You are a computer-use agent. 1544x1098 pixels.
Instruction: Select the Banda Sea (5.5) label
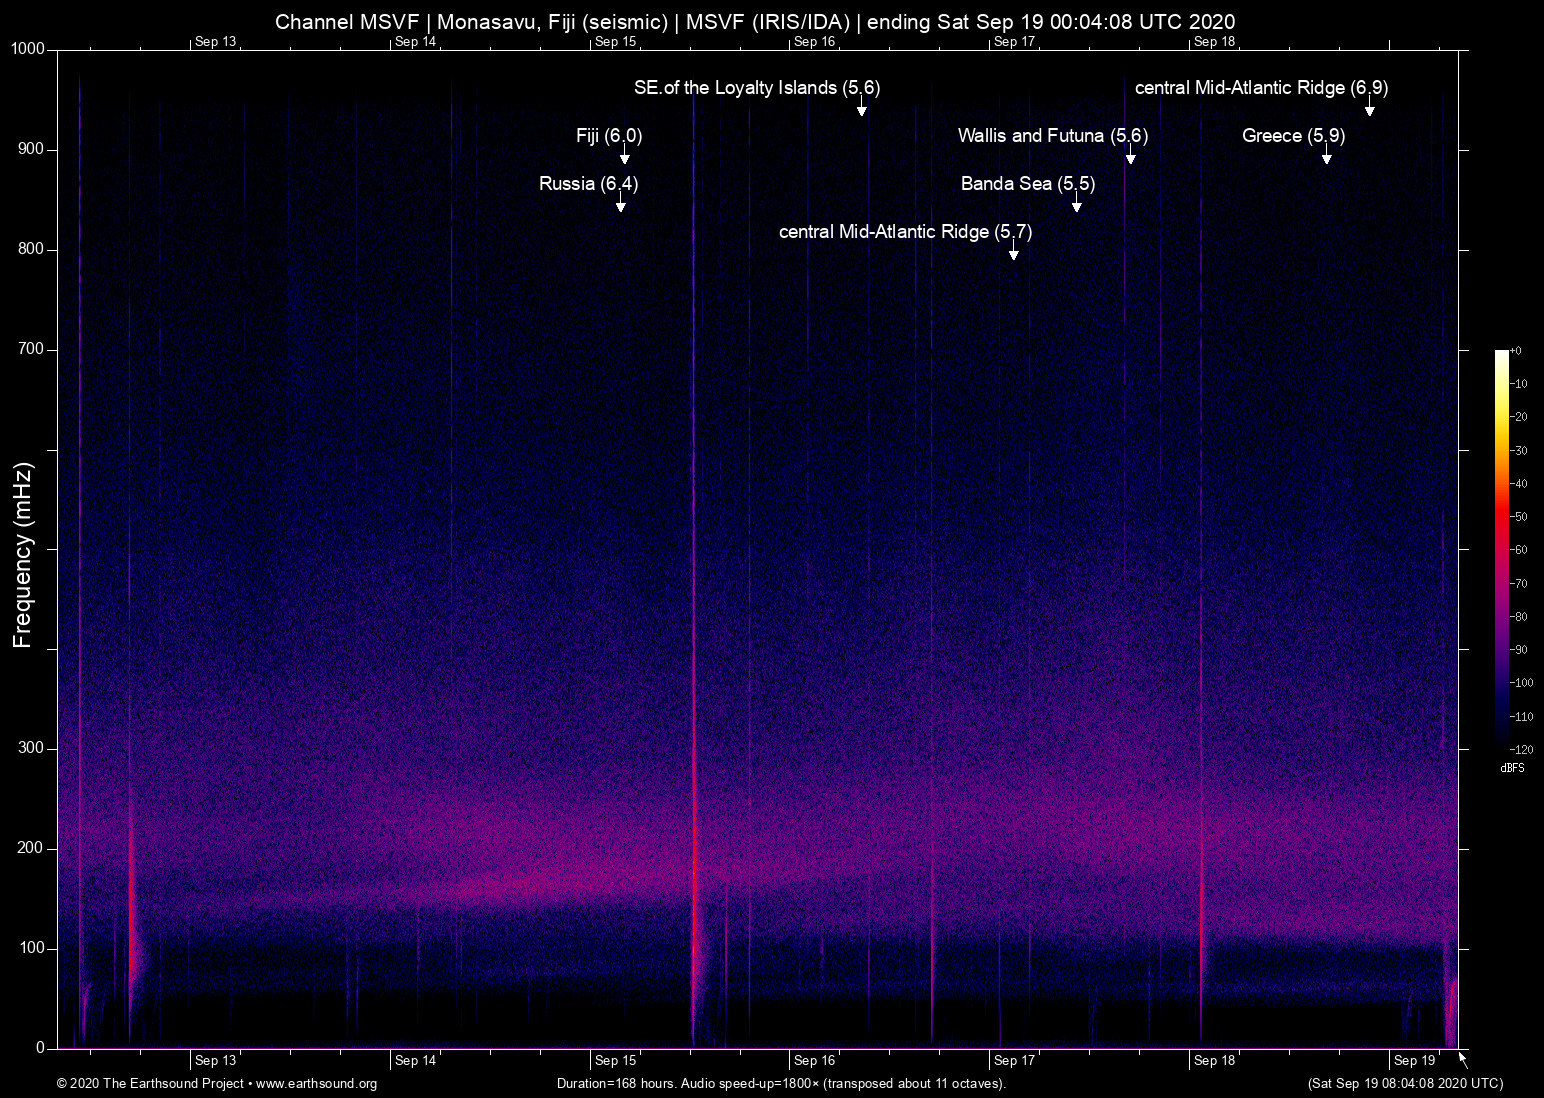[x=1028, y=184]
